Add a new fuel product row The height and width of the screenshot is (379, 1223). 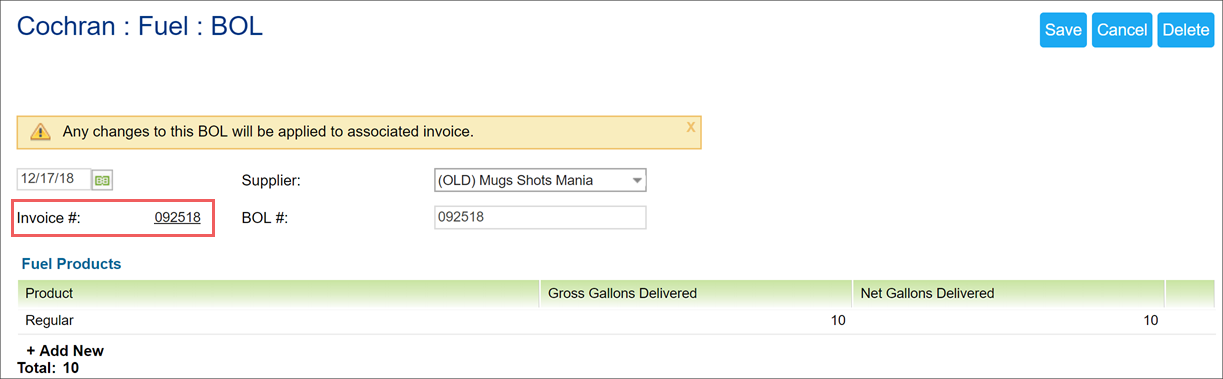pyautogui.click(x=65, y=351)
